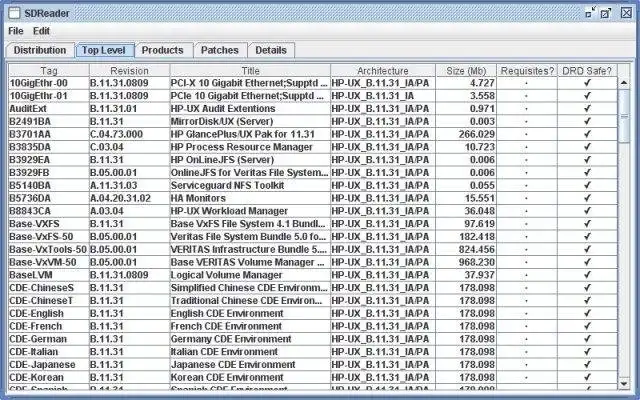Click revision A.04.20.31.02 cell
Screen dimensions: 640x400
click(x=129, y=198)
